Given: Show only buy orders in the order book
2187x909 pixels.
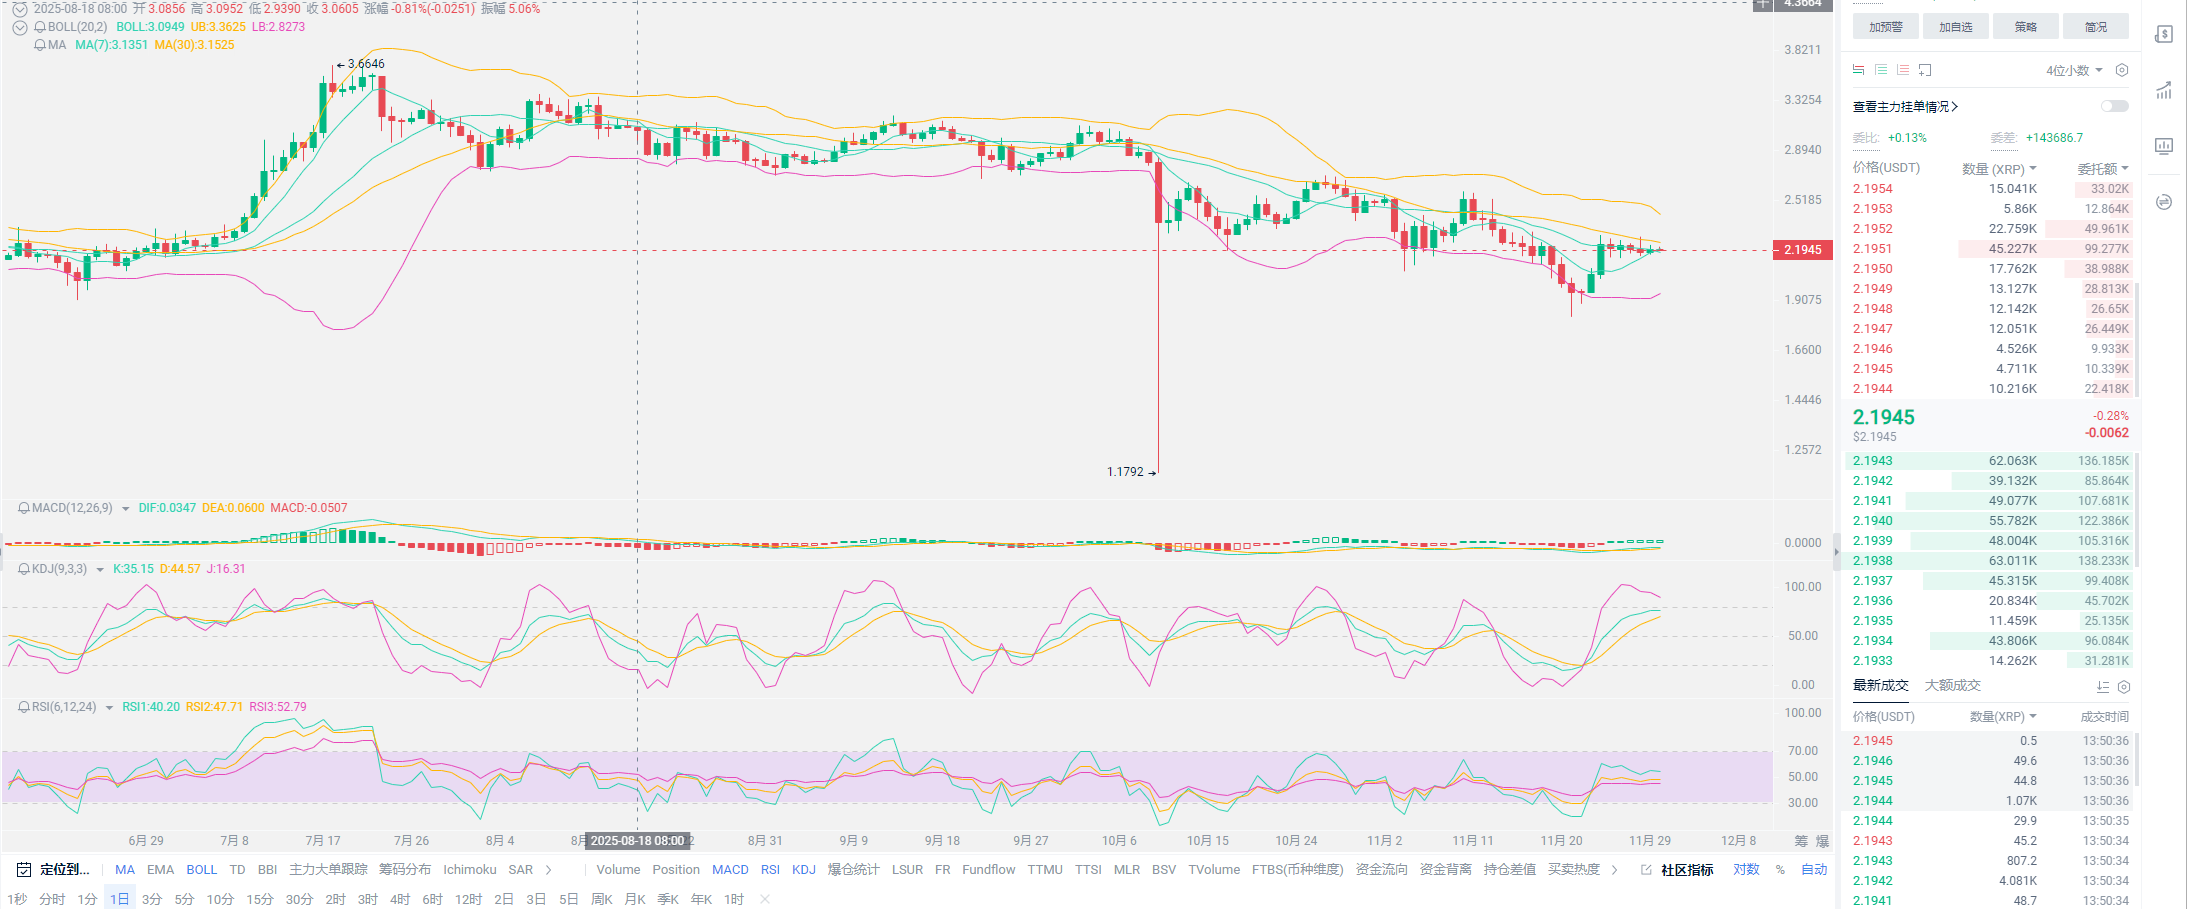Looking at the screenshot, I should tap(1881, 70).
